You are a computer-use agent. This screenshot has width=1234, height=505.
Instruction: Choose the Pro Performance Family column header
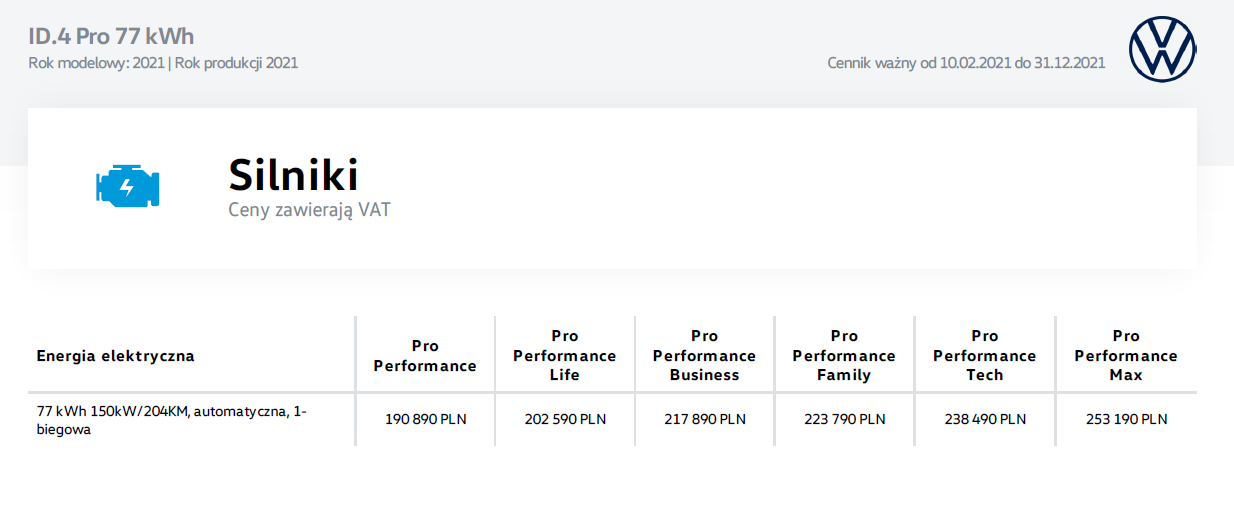click(x=845, y=356)
